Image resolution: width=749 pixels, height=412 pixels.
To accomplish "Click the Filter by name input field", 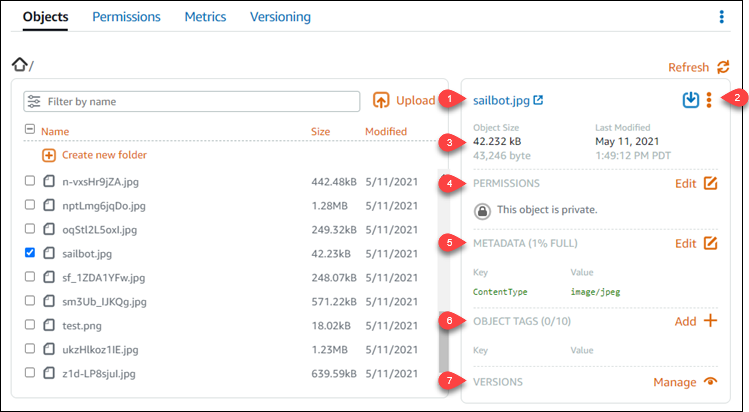I will tap(200, 101).
